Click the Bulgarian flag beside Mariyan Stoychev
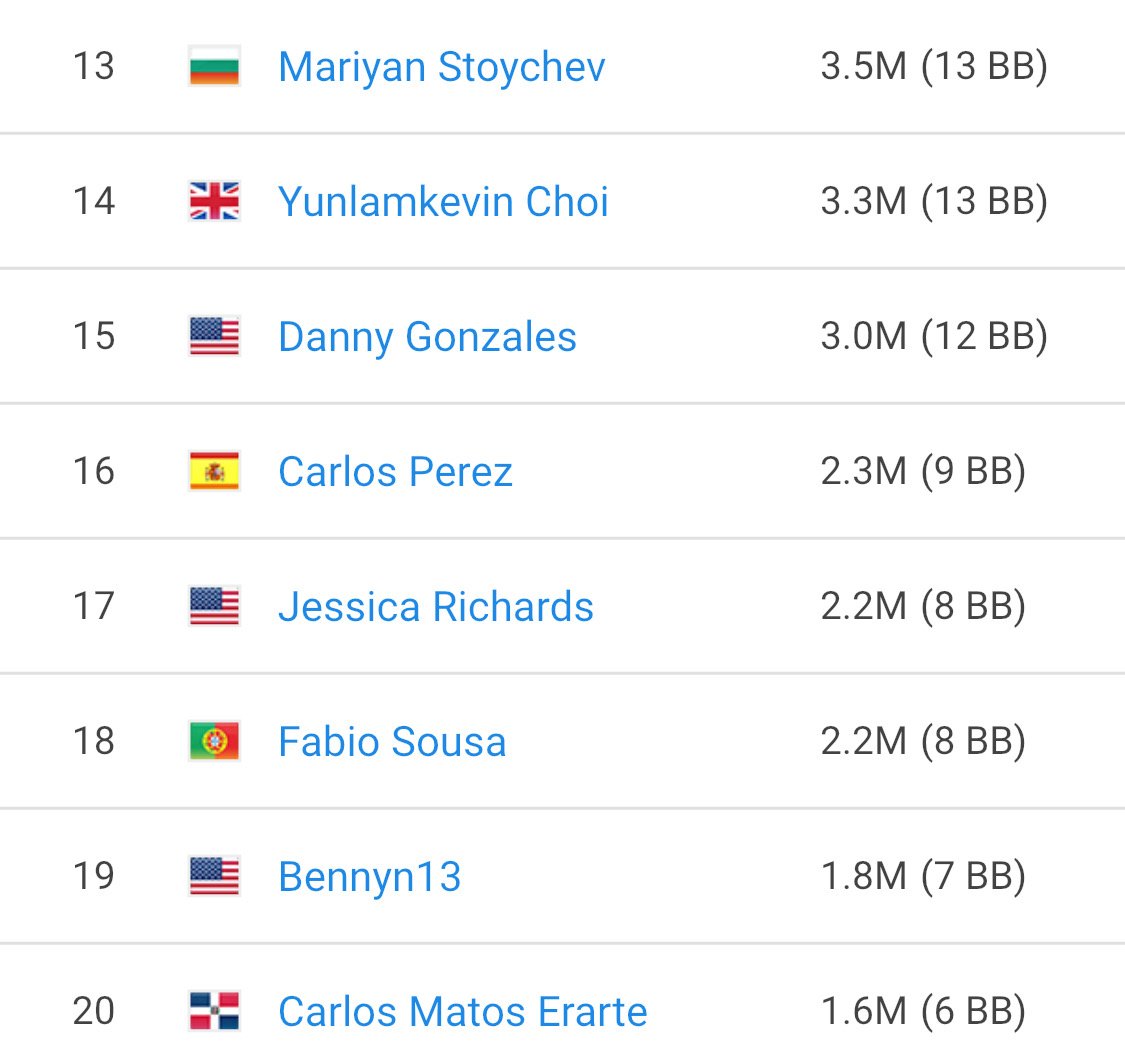Viewport: 1125px width, 1063px height. [x=214, y=66]
